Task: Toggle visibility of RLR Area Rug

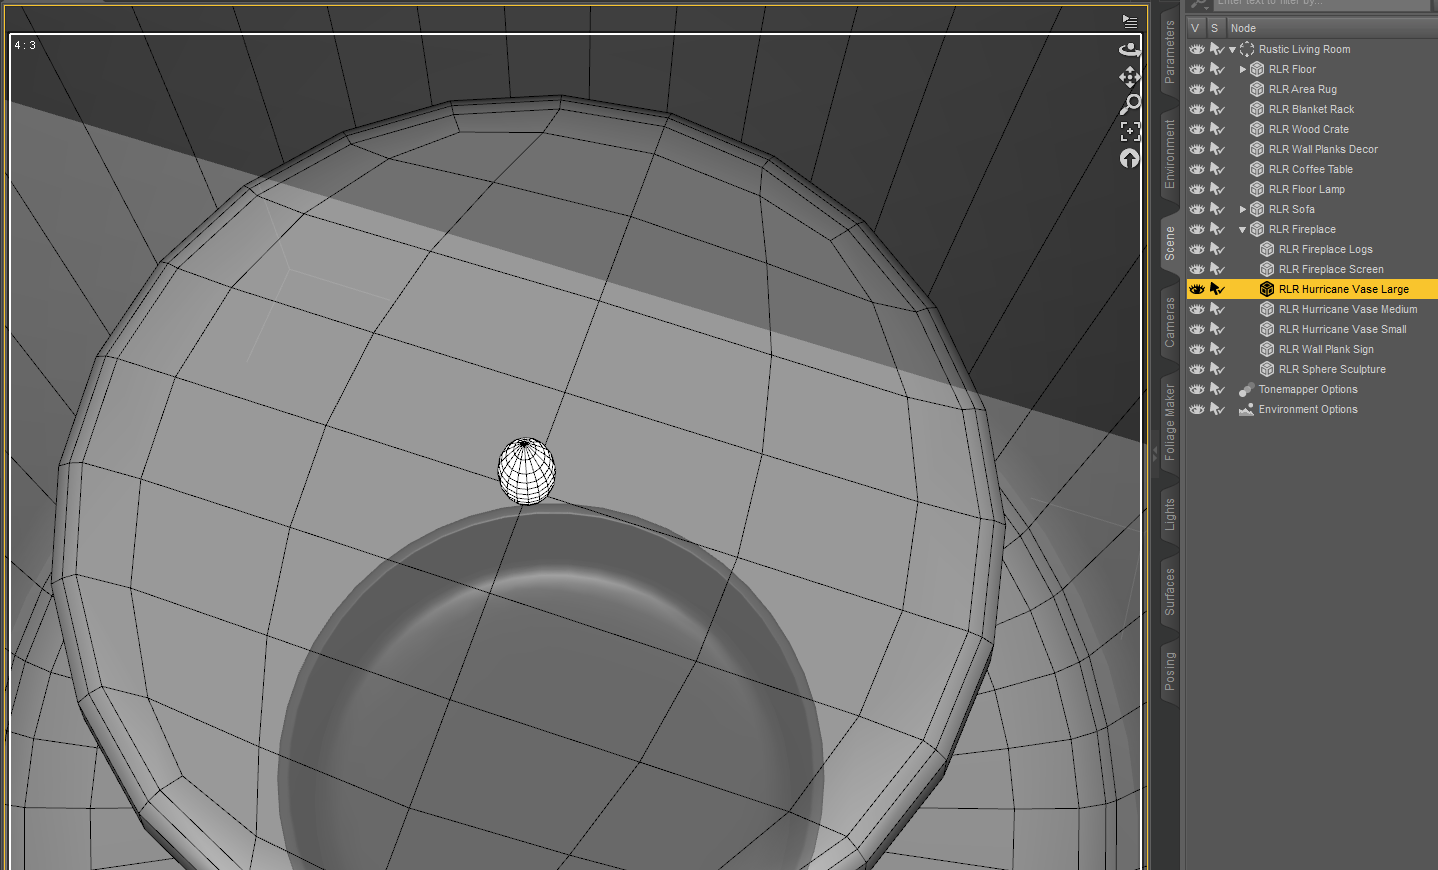Action: tap(1197, 89)
